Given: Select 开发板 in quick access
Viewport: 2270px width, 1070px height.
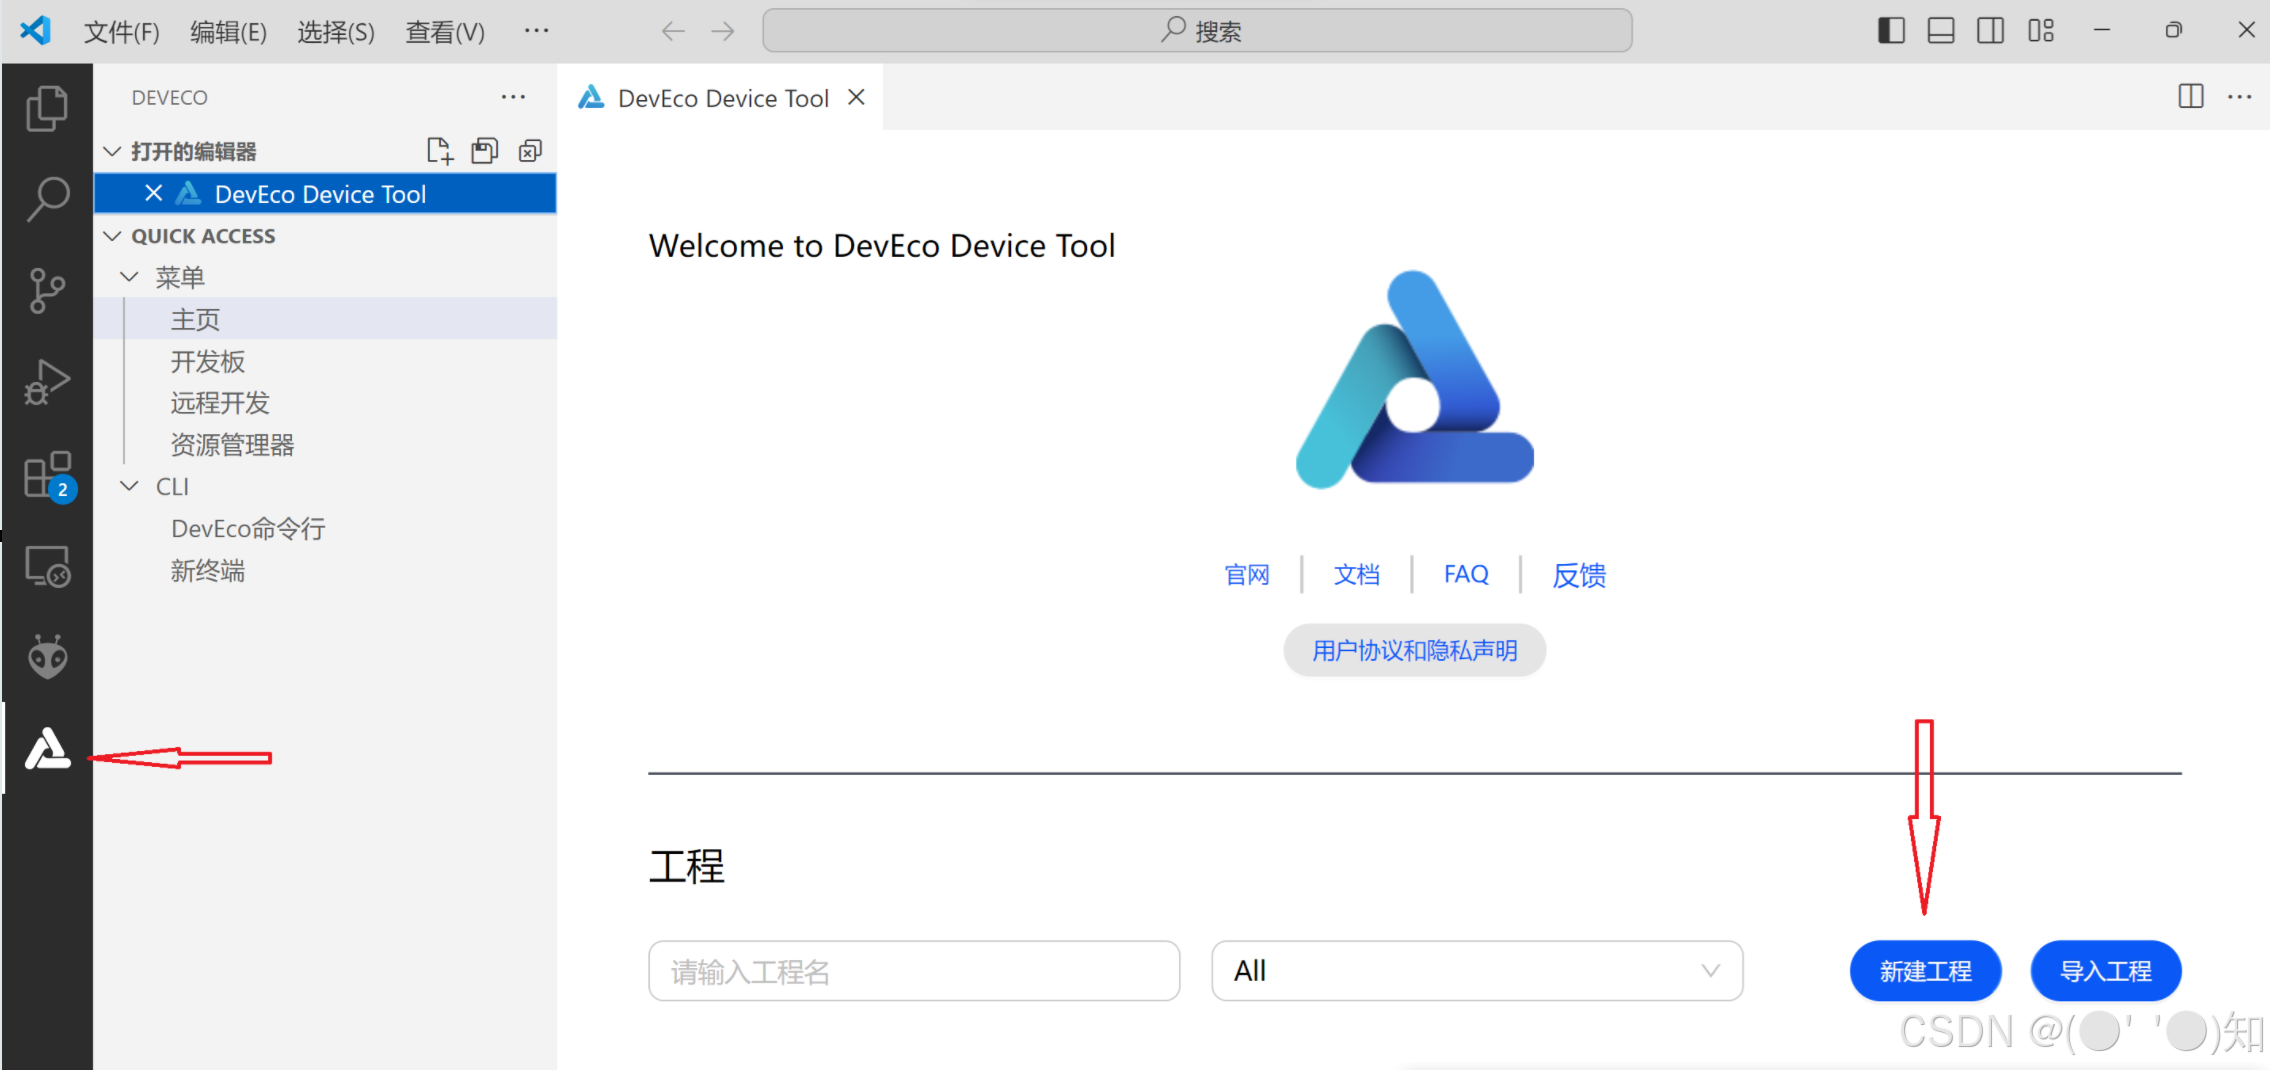Looking at the screenshot, I should coord(325,361).
